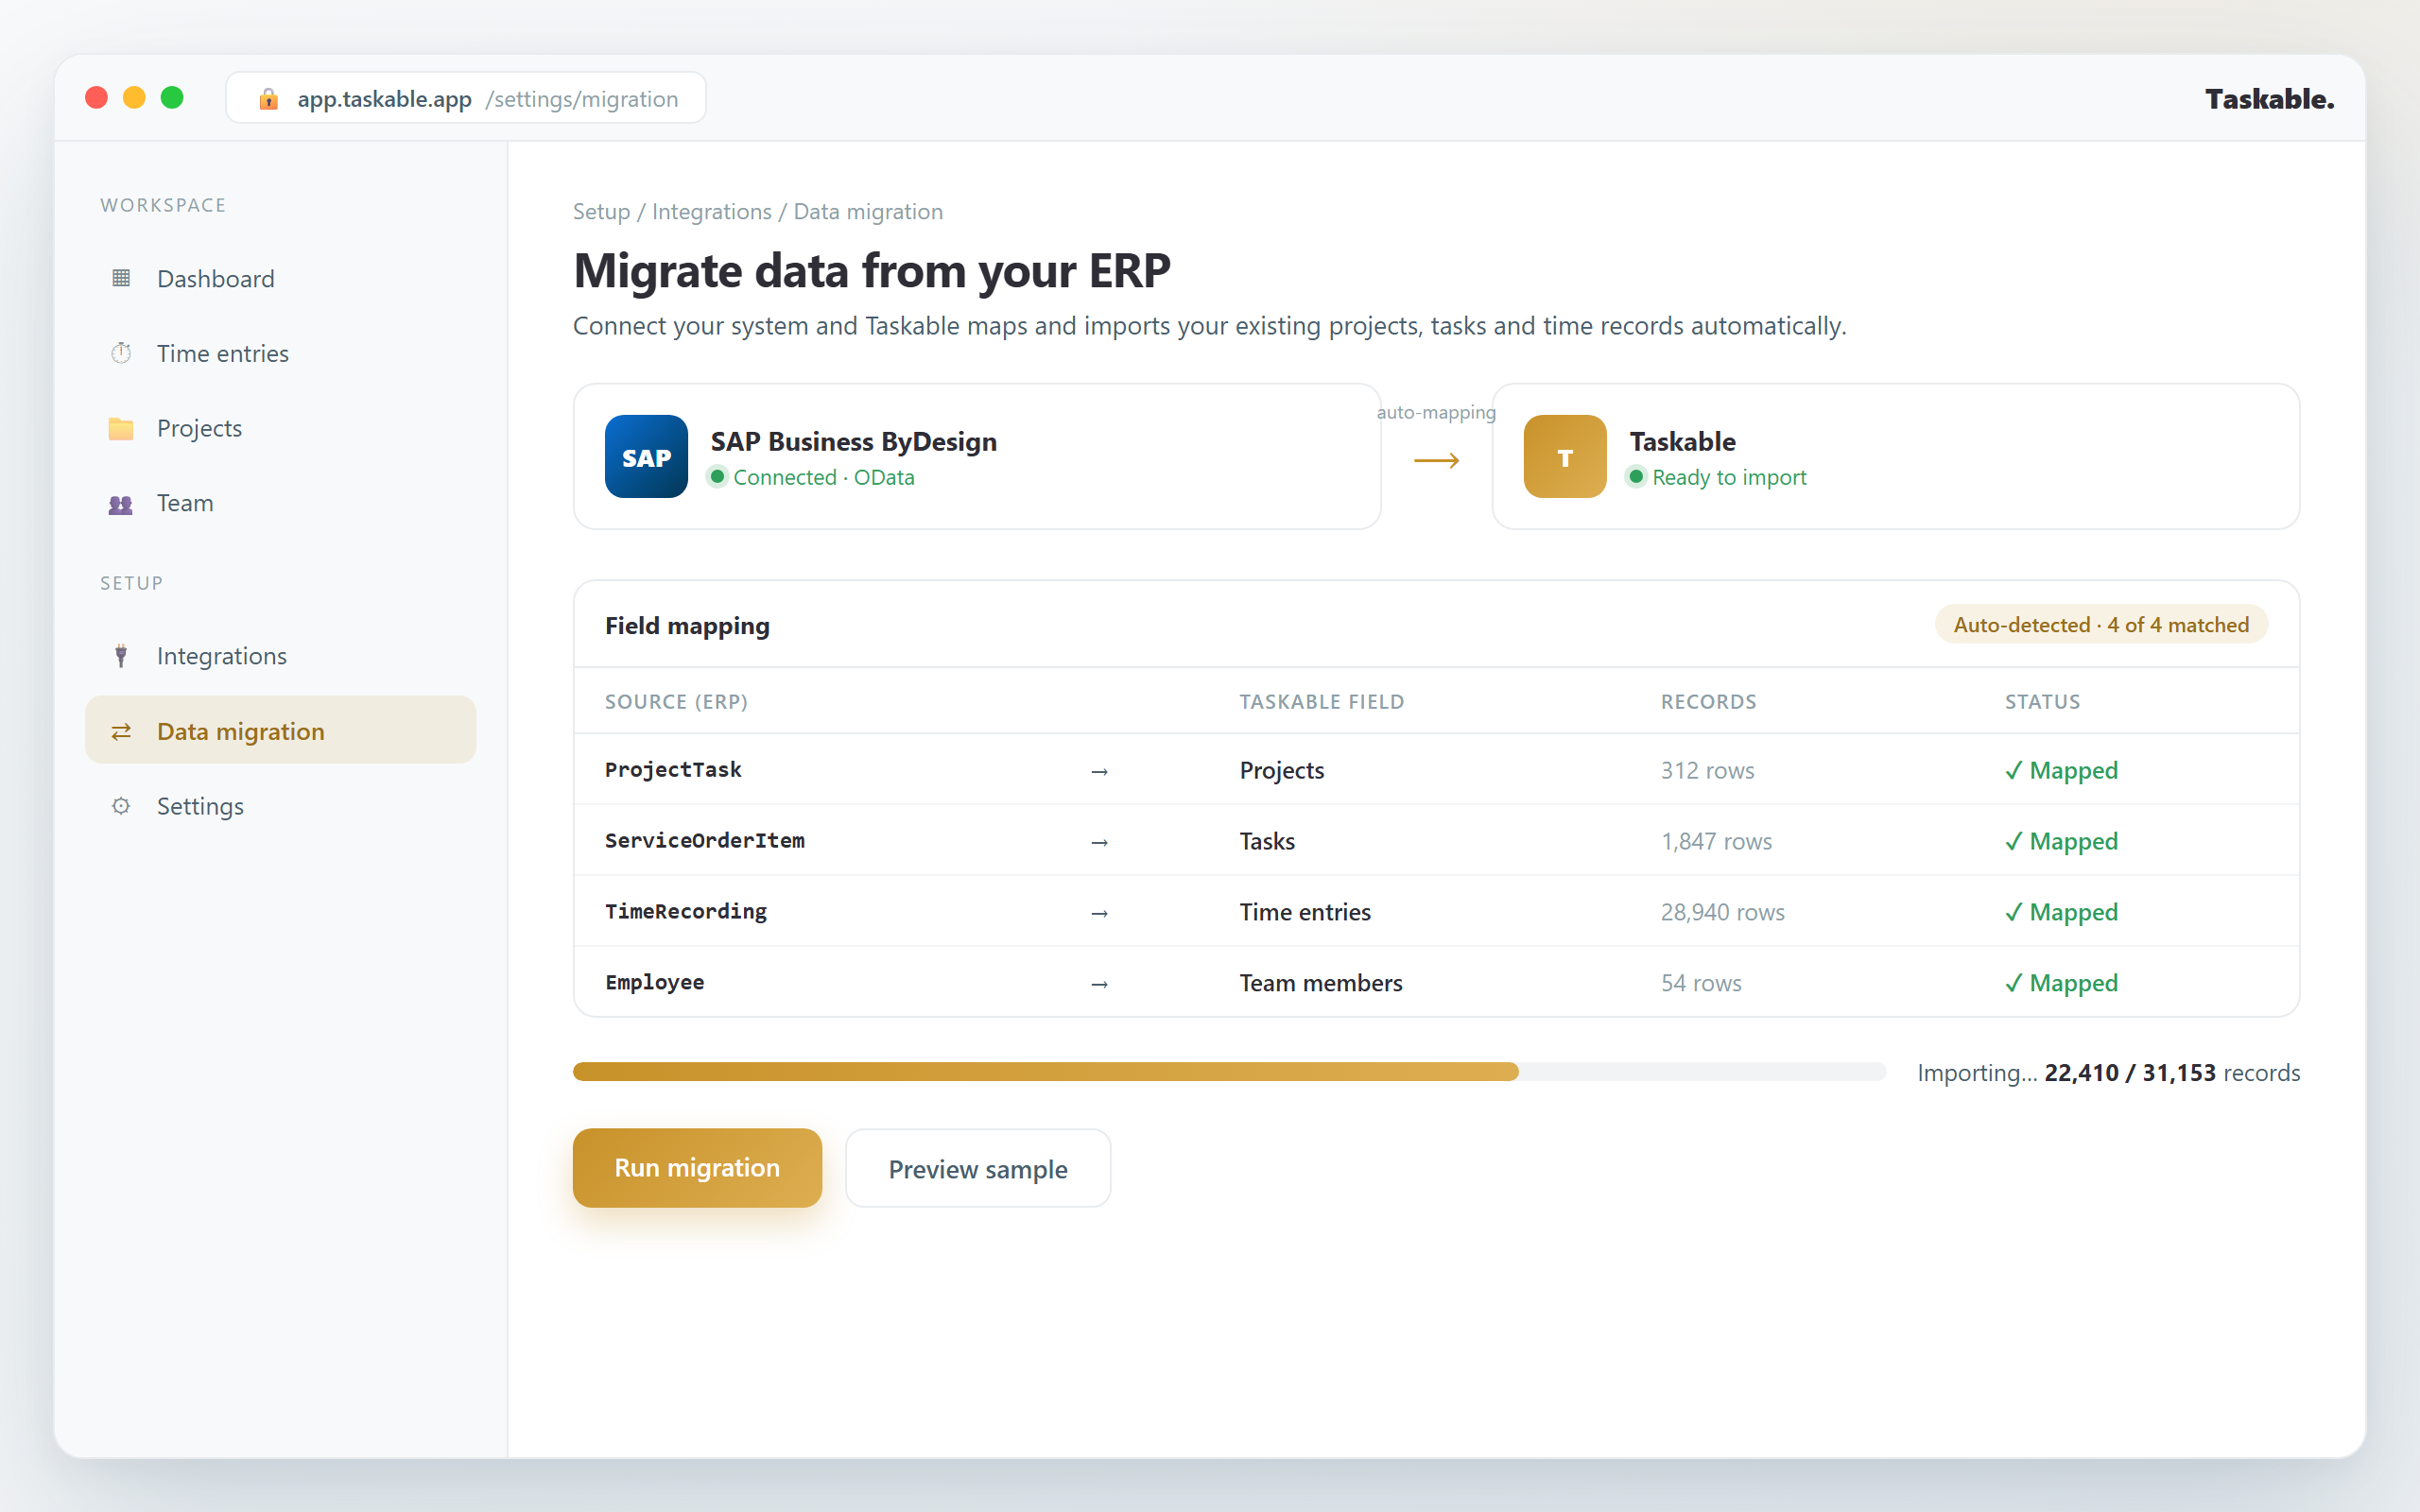Click the Field mapping heading

[687, 625]
